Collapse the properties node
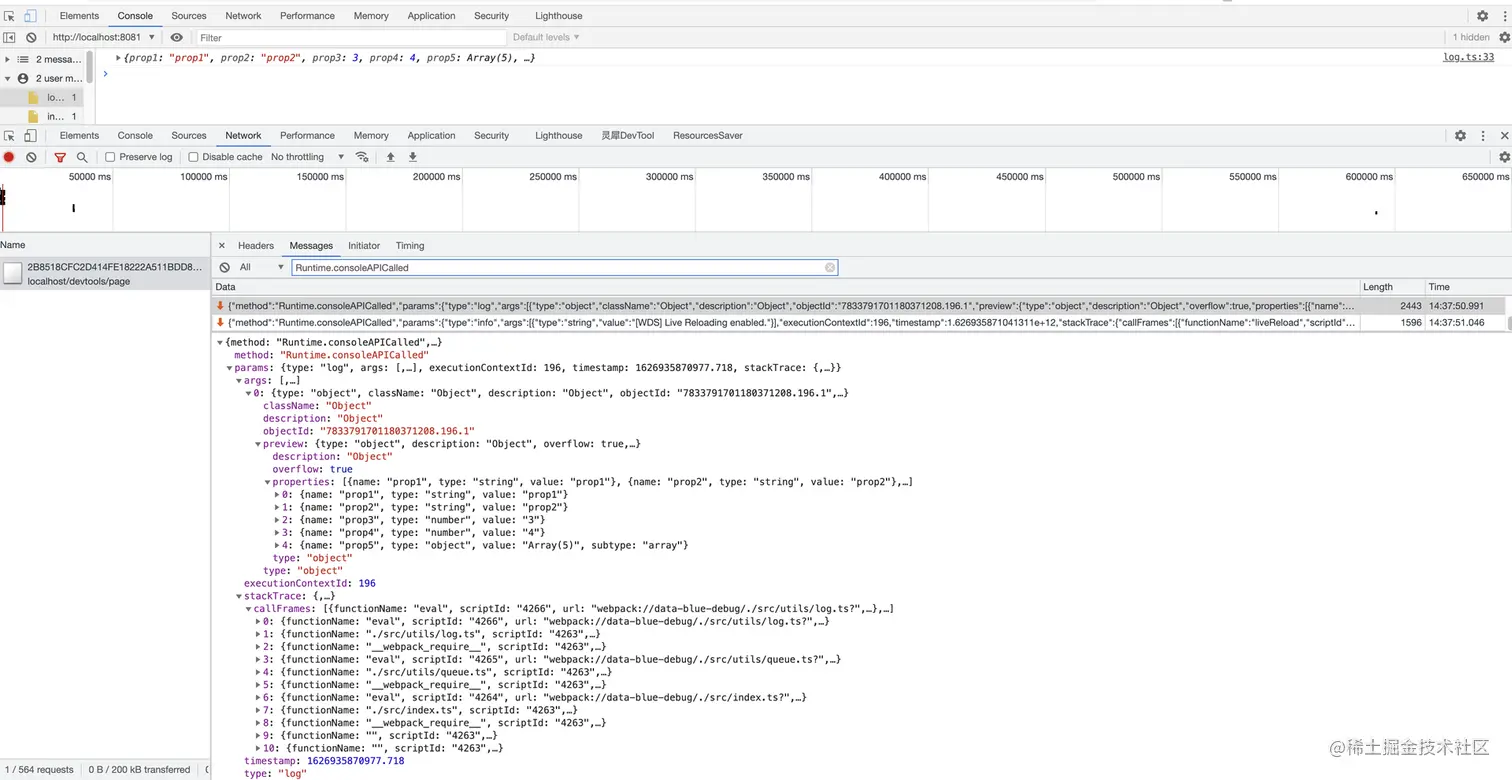 [x=267, y=482]
